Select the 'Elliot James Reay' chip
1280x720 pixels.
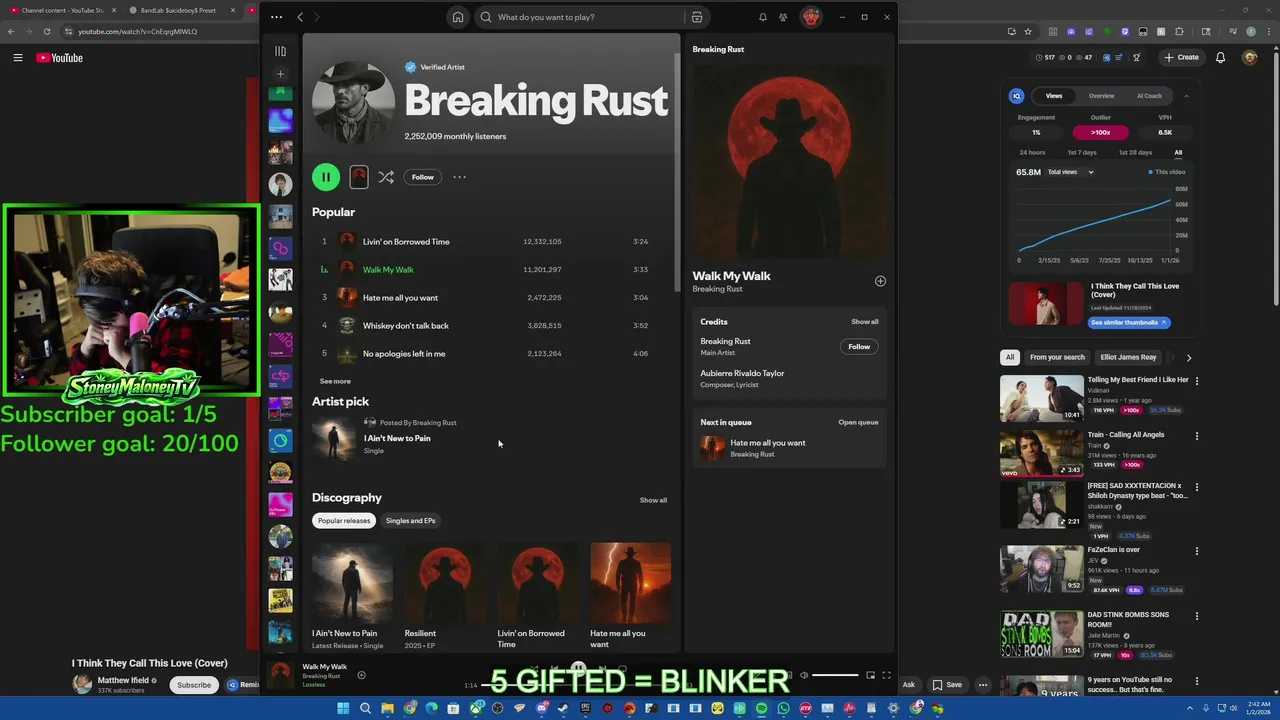(x=1128, y=357)
